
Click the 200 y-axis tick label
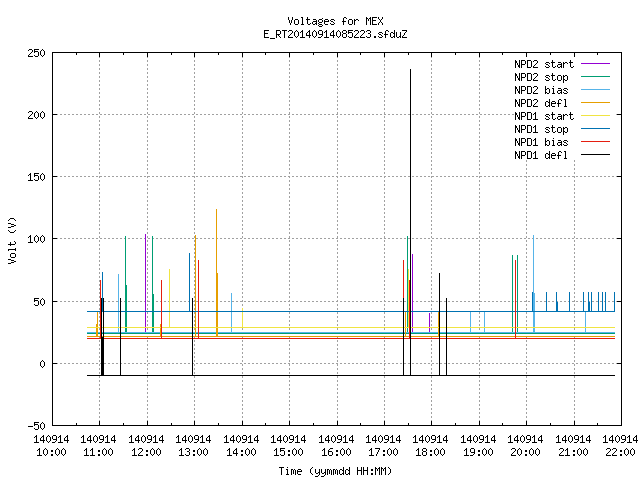point(36,115)
